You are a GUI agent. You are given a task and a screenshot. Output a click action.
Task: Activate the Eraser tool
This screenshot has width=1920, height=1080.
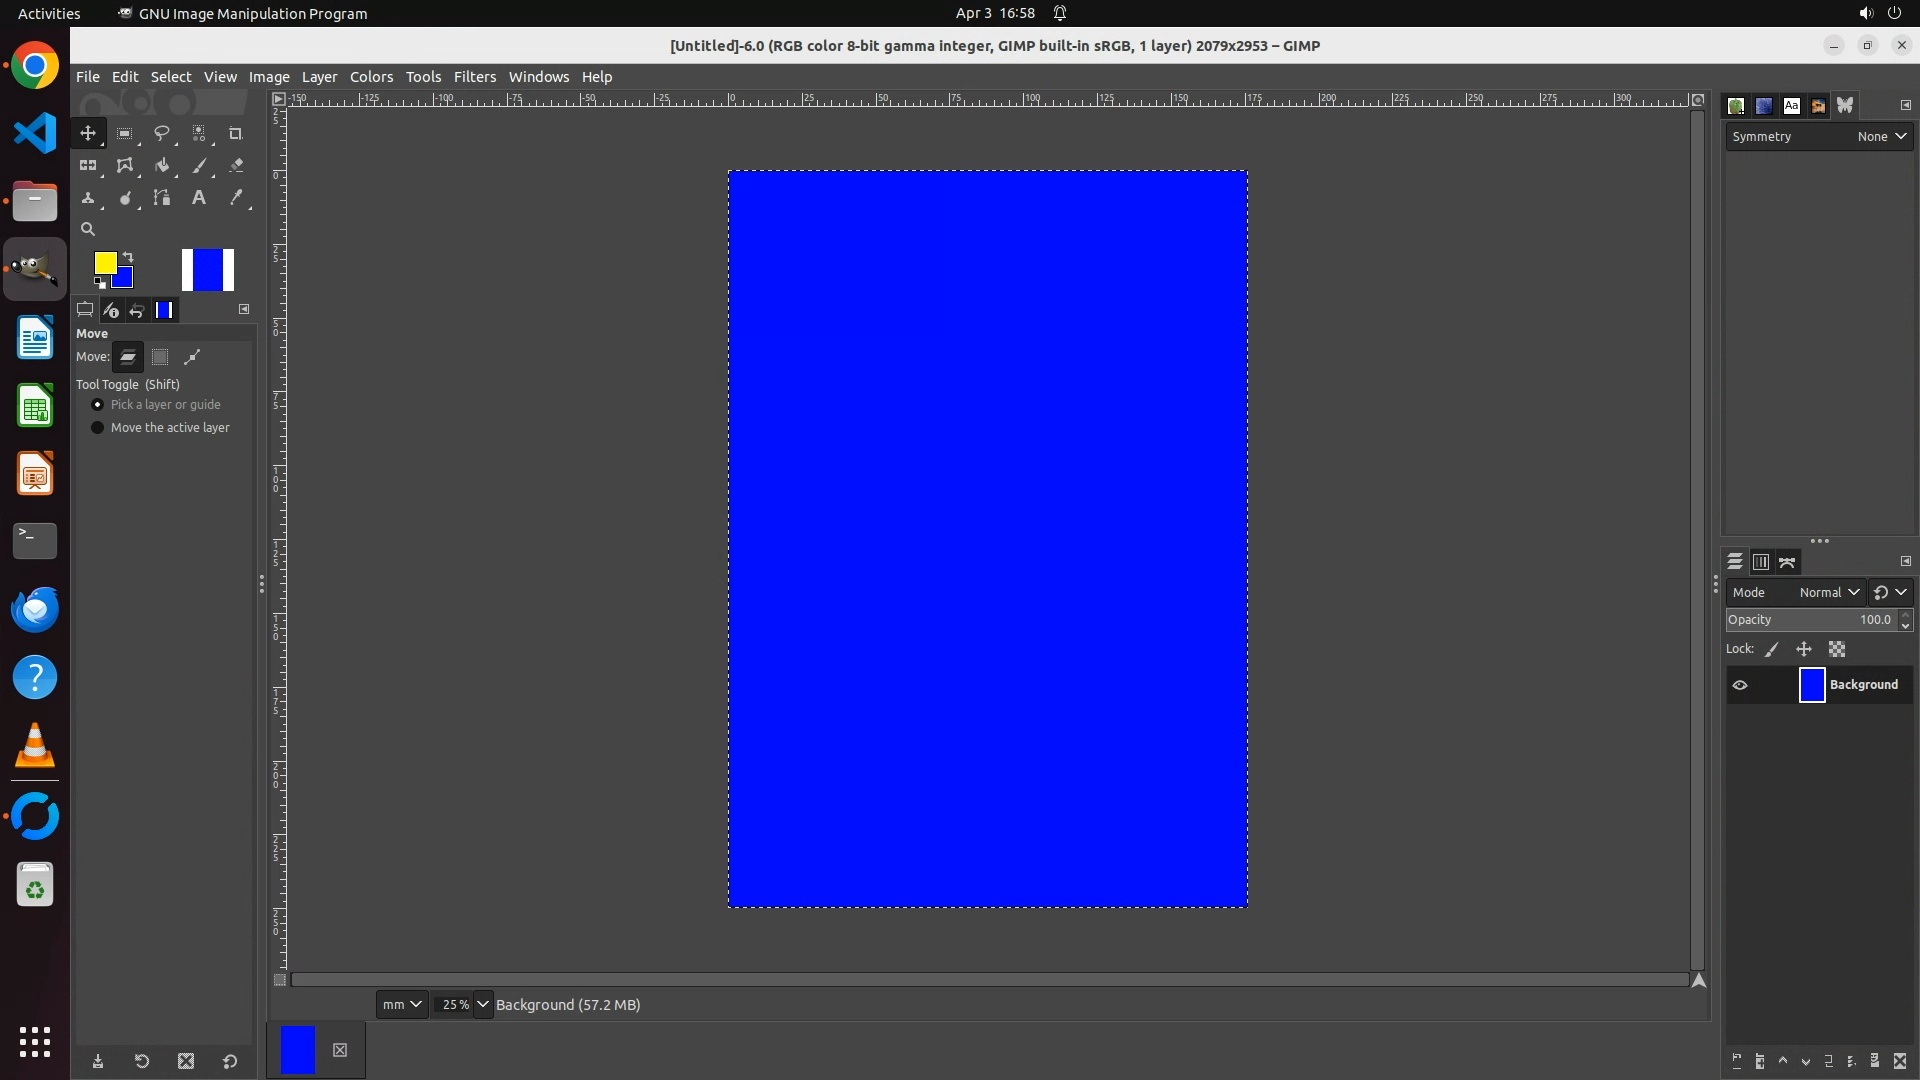click(x=236, y=166)
